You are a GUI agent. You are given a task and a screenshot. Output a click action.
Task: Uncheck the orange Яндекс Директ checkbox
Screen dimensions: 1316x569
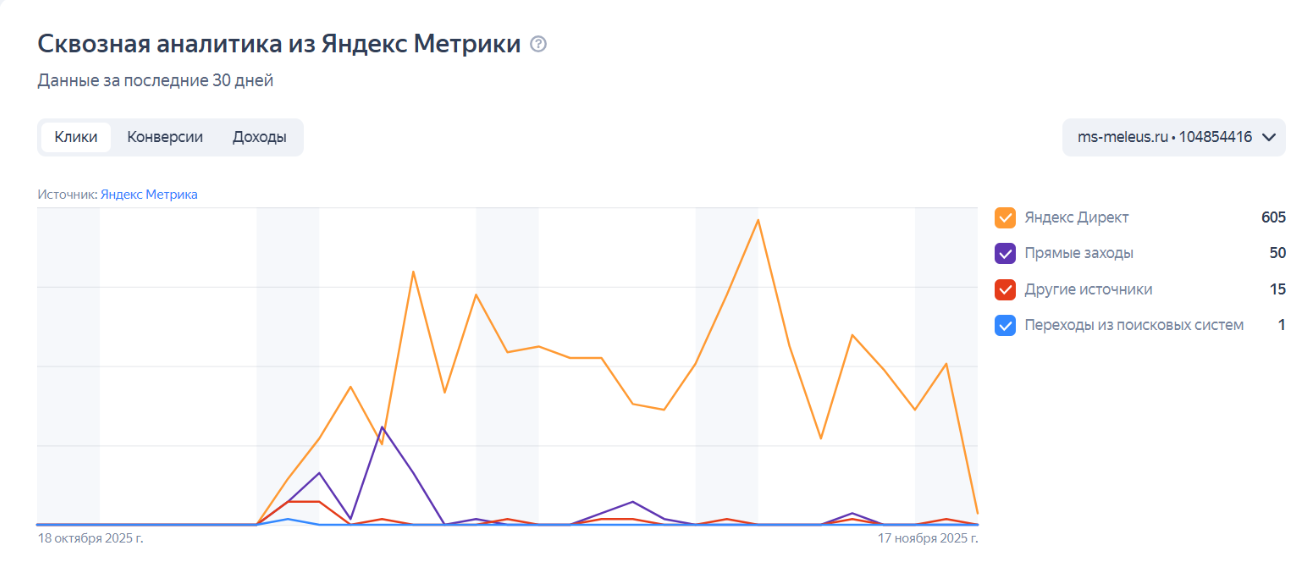[x=1006, y=217]
